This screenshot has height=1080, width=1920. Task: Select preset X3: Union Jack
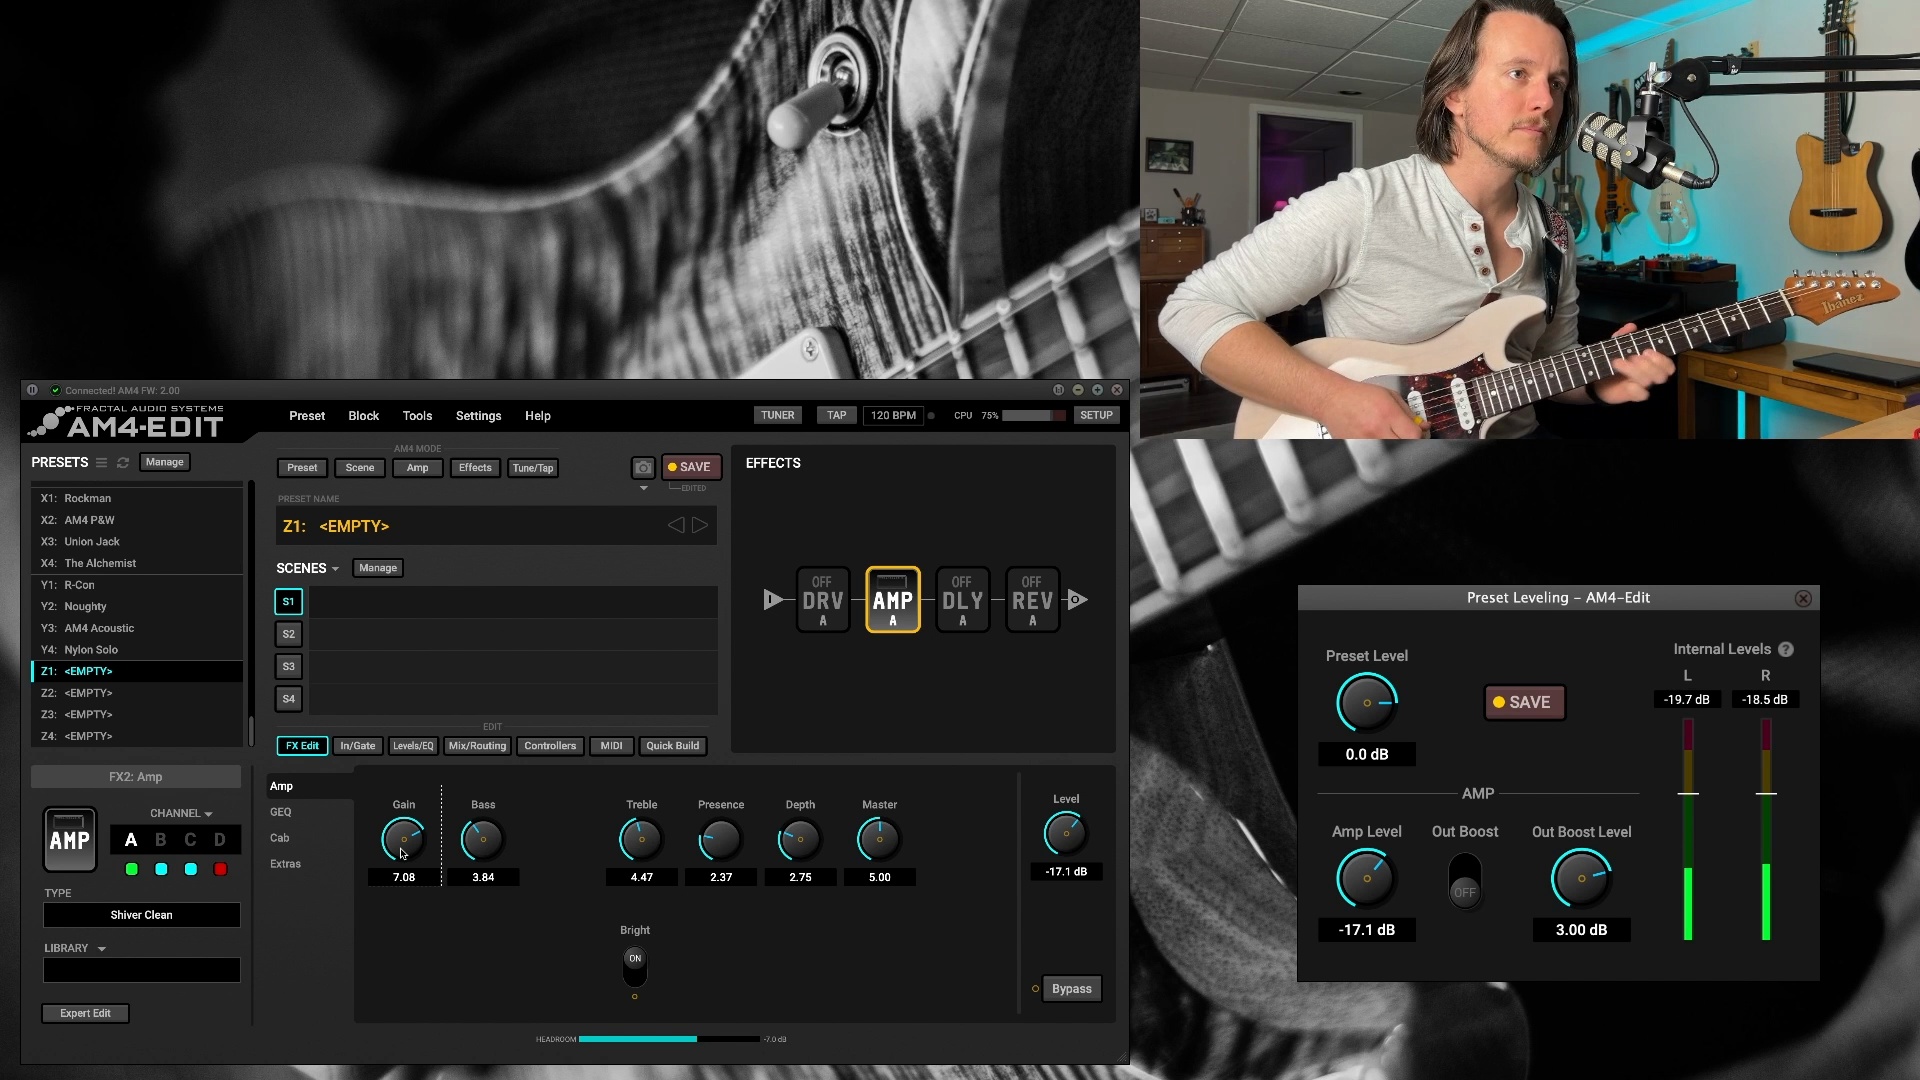[x=137, y=542]
